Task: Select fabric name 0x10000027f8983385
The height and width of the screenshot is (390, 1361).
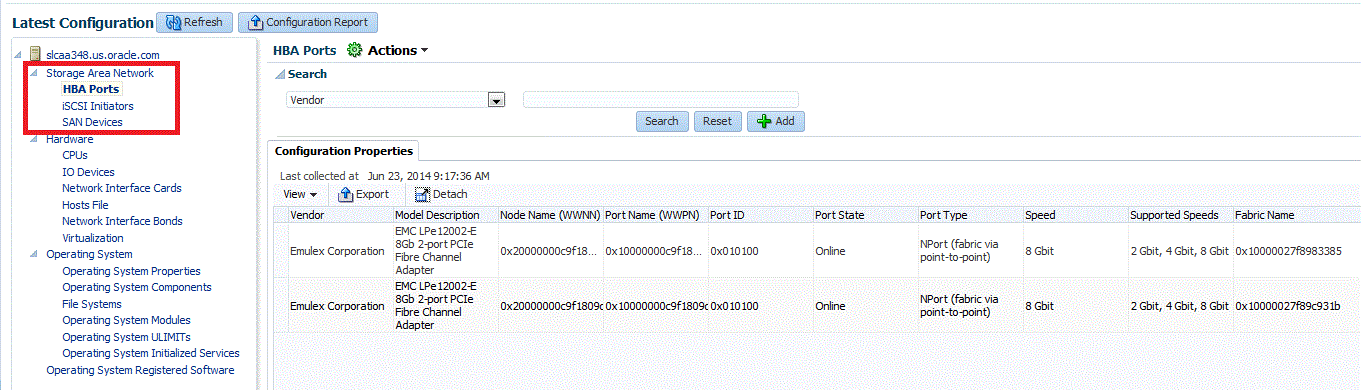Action: point(1288,251)
